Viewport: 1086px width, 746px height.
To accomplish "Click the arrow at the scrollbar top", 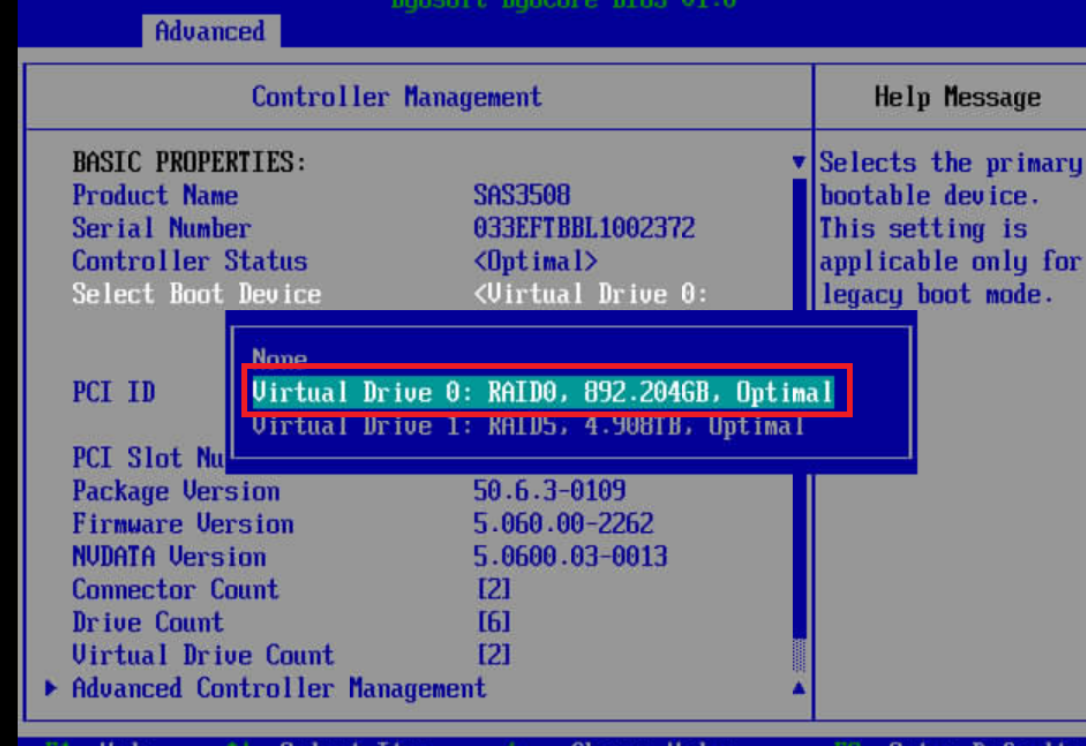I will pyautogui.click(x=798, y=162).
